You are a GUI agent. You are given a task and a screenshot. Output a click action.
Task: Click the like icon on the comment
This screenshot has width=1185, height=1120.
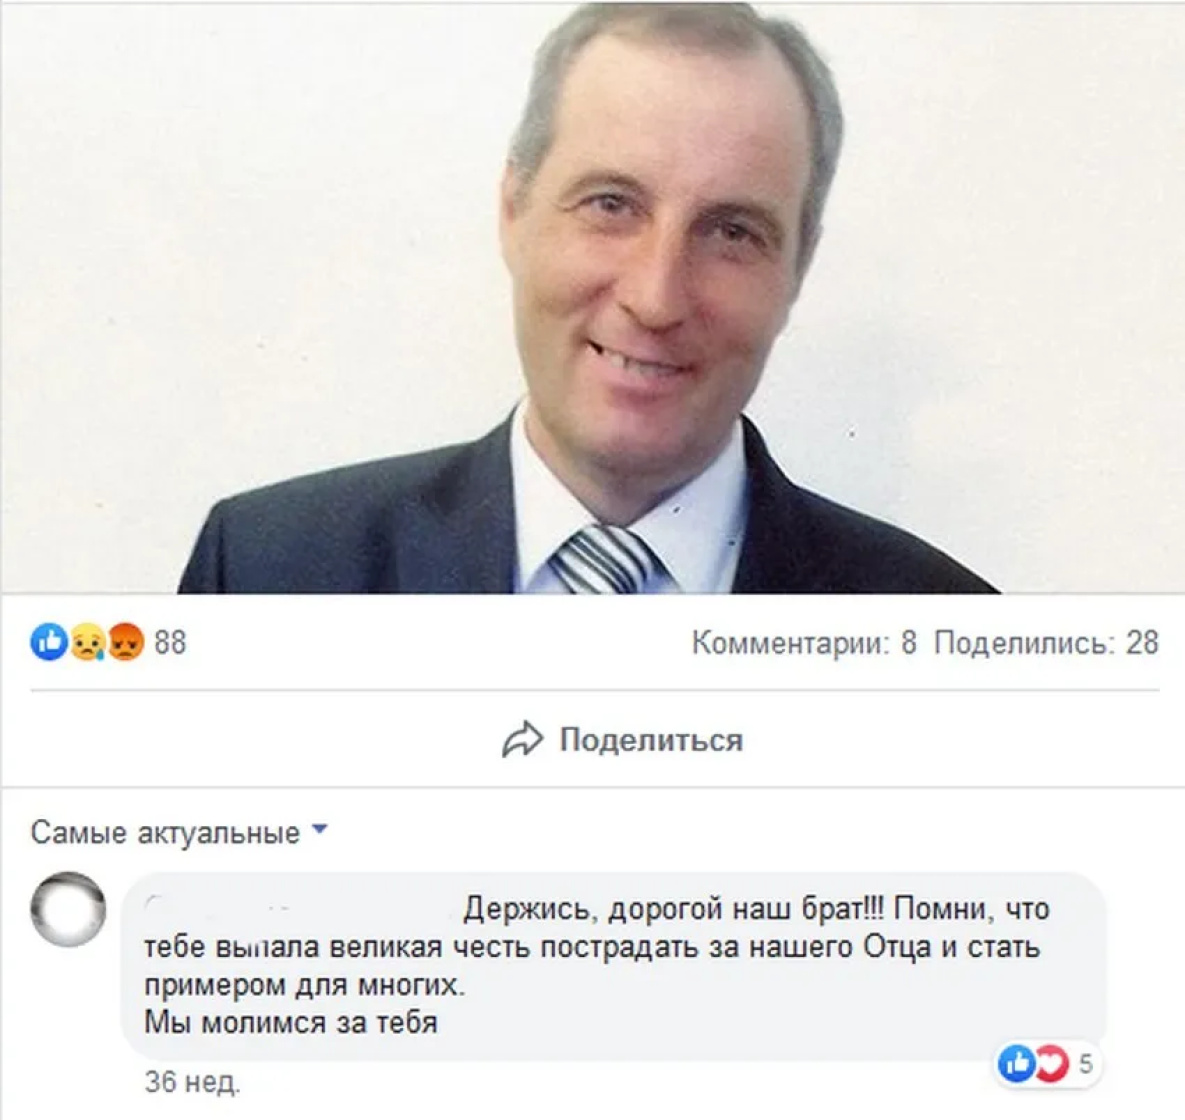pos(1016,1064)
